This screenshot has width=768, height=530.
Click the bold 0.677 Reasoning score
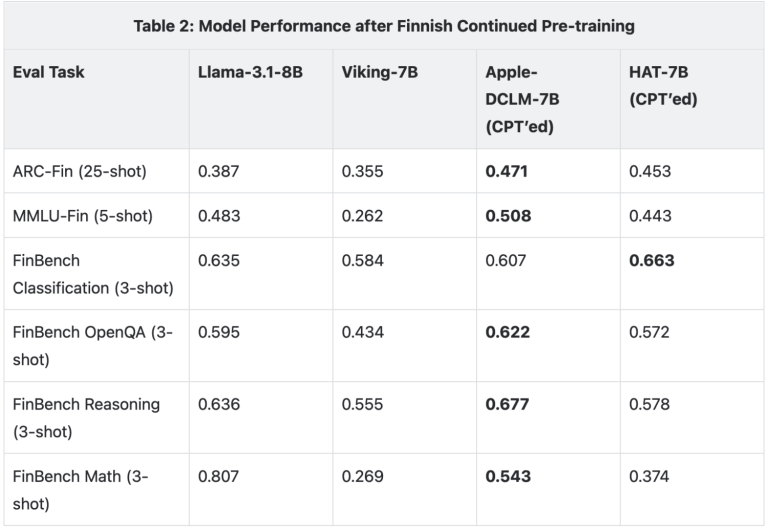coord(507,405)
